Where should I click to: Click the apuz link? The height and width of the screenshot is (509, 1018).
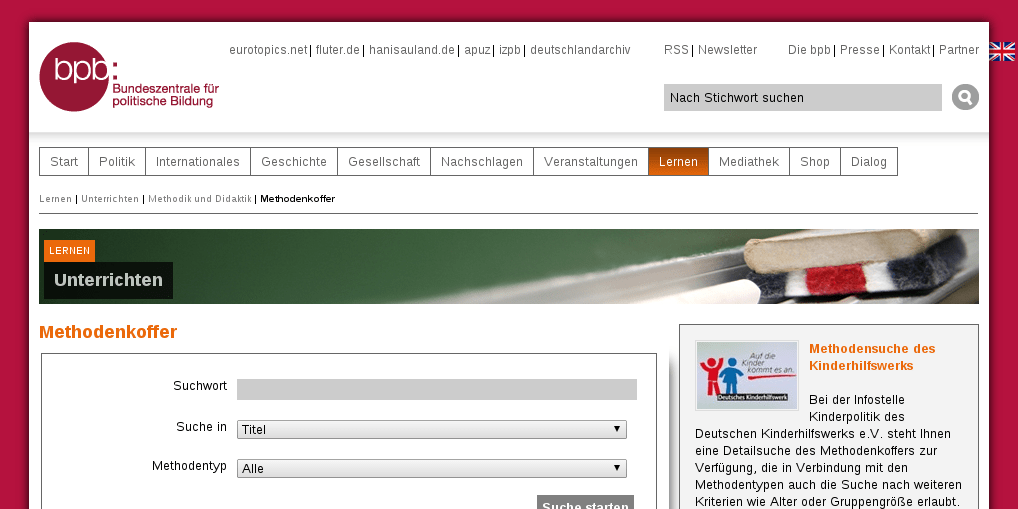477,50
